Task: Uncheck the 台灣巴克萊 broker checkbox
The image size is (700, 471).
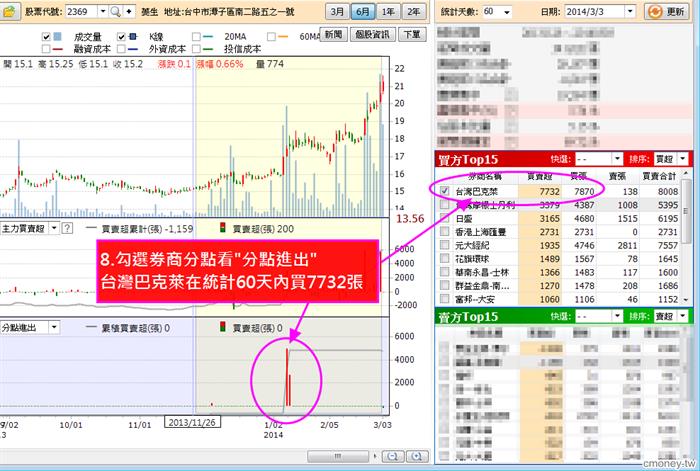Action: point(445,191)
